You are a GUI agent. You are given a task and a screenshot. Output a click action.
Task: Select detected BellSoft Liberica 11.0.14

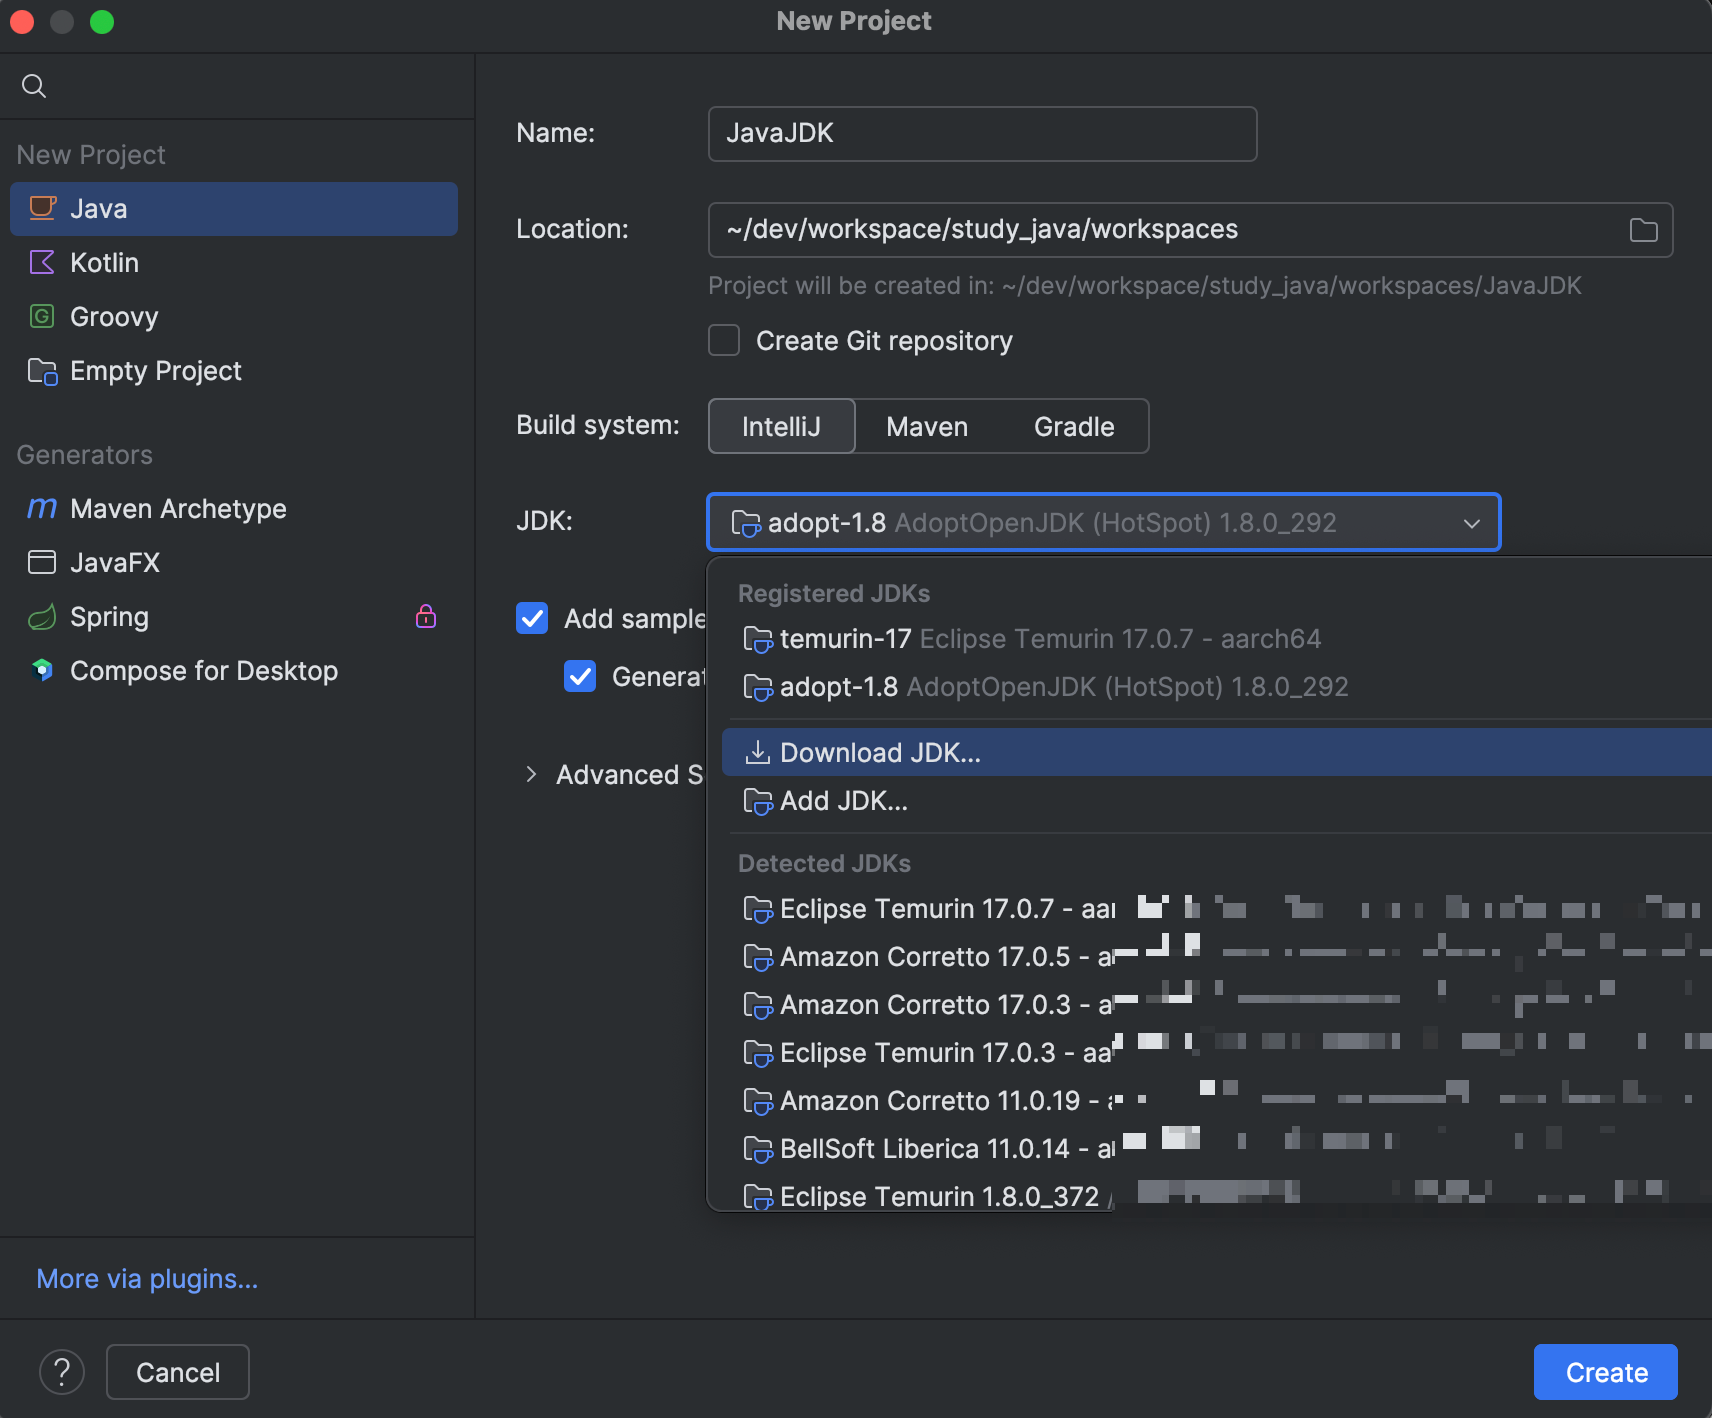(x=1217, y=1149)
